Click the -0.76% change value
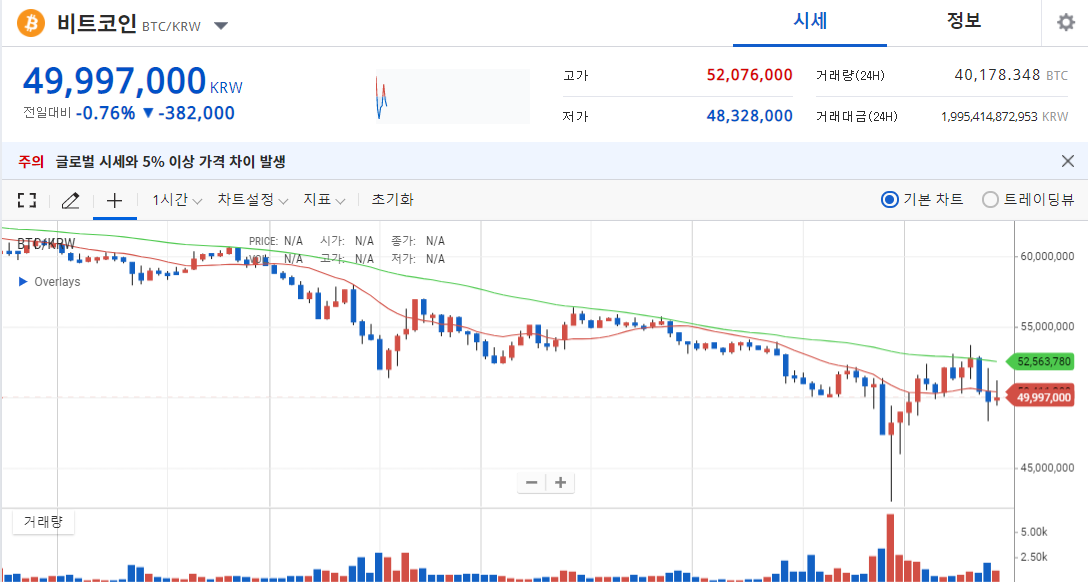 tap(105, 113)
